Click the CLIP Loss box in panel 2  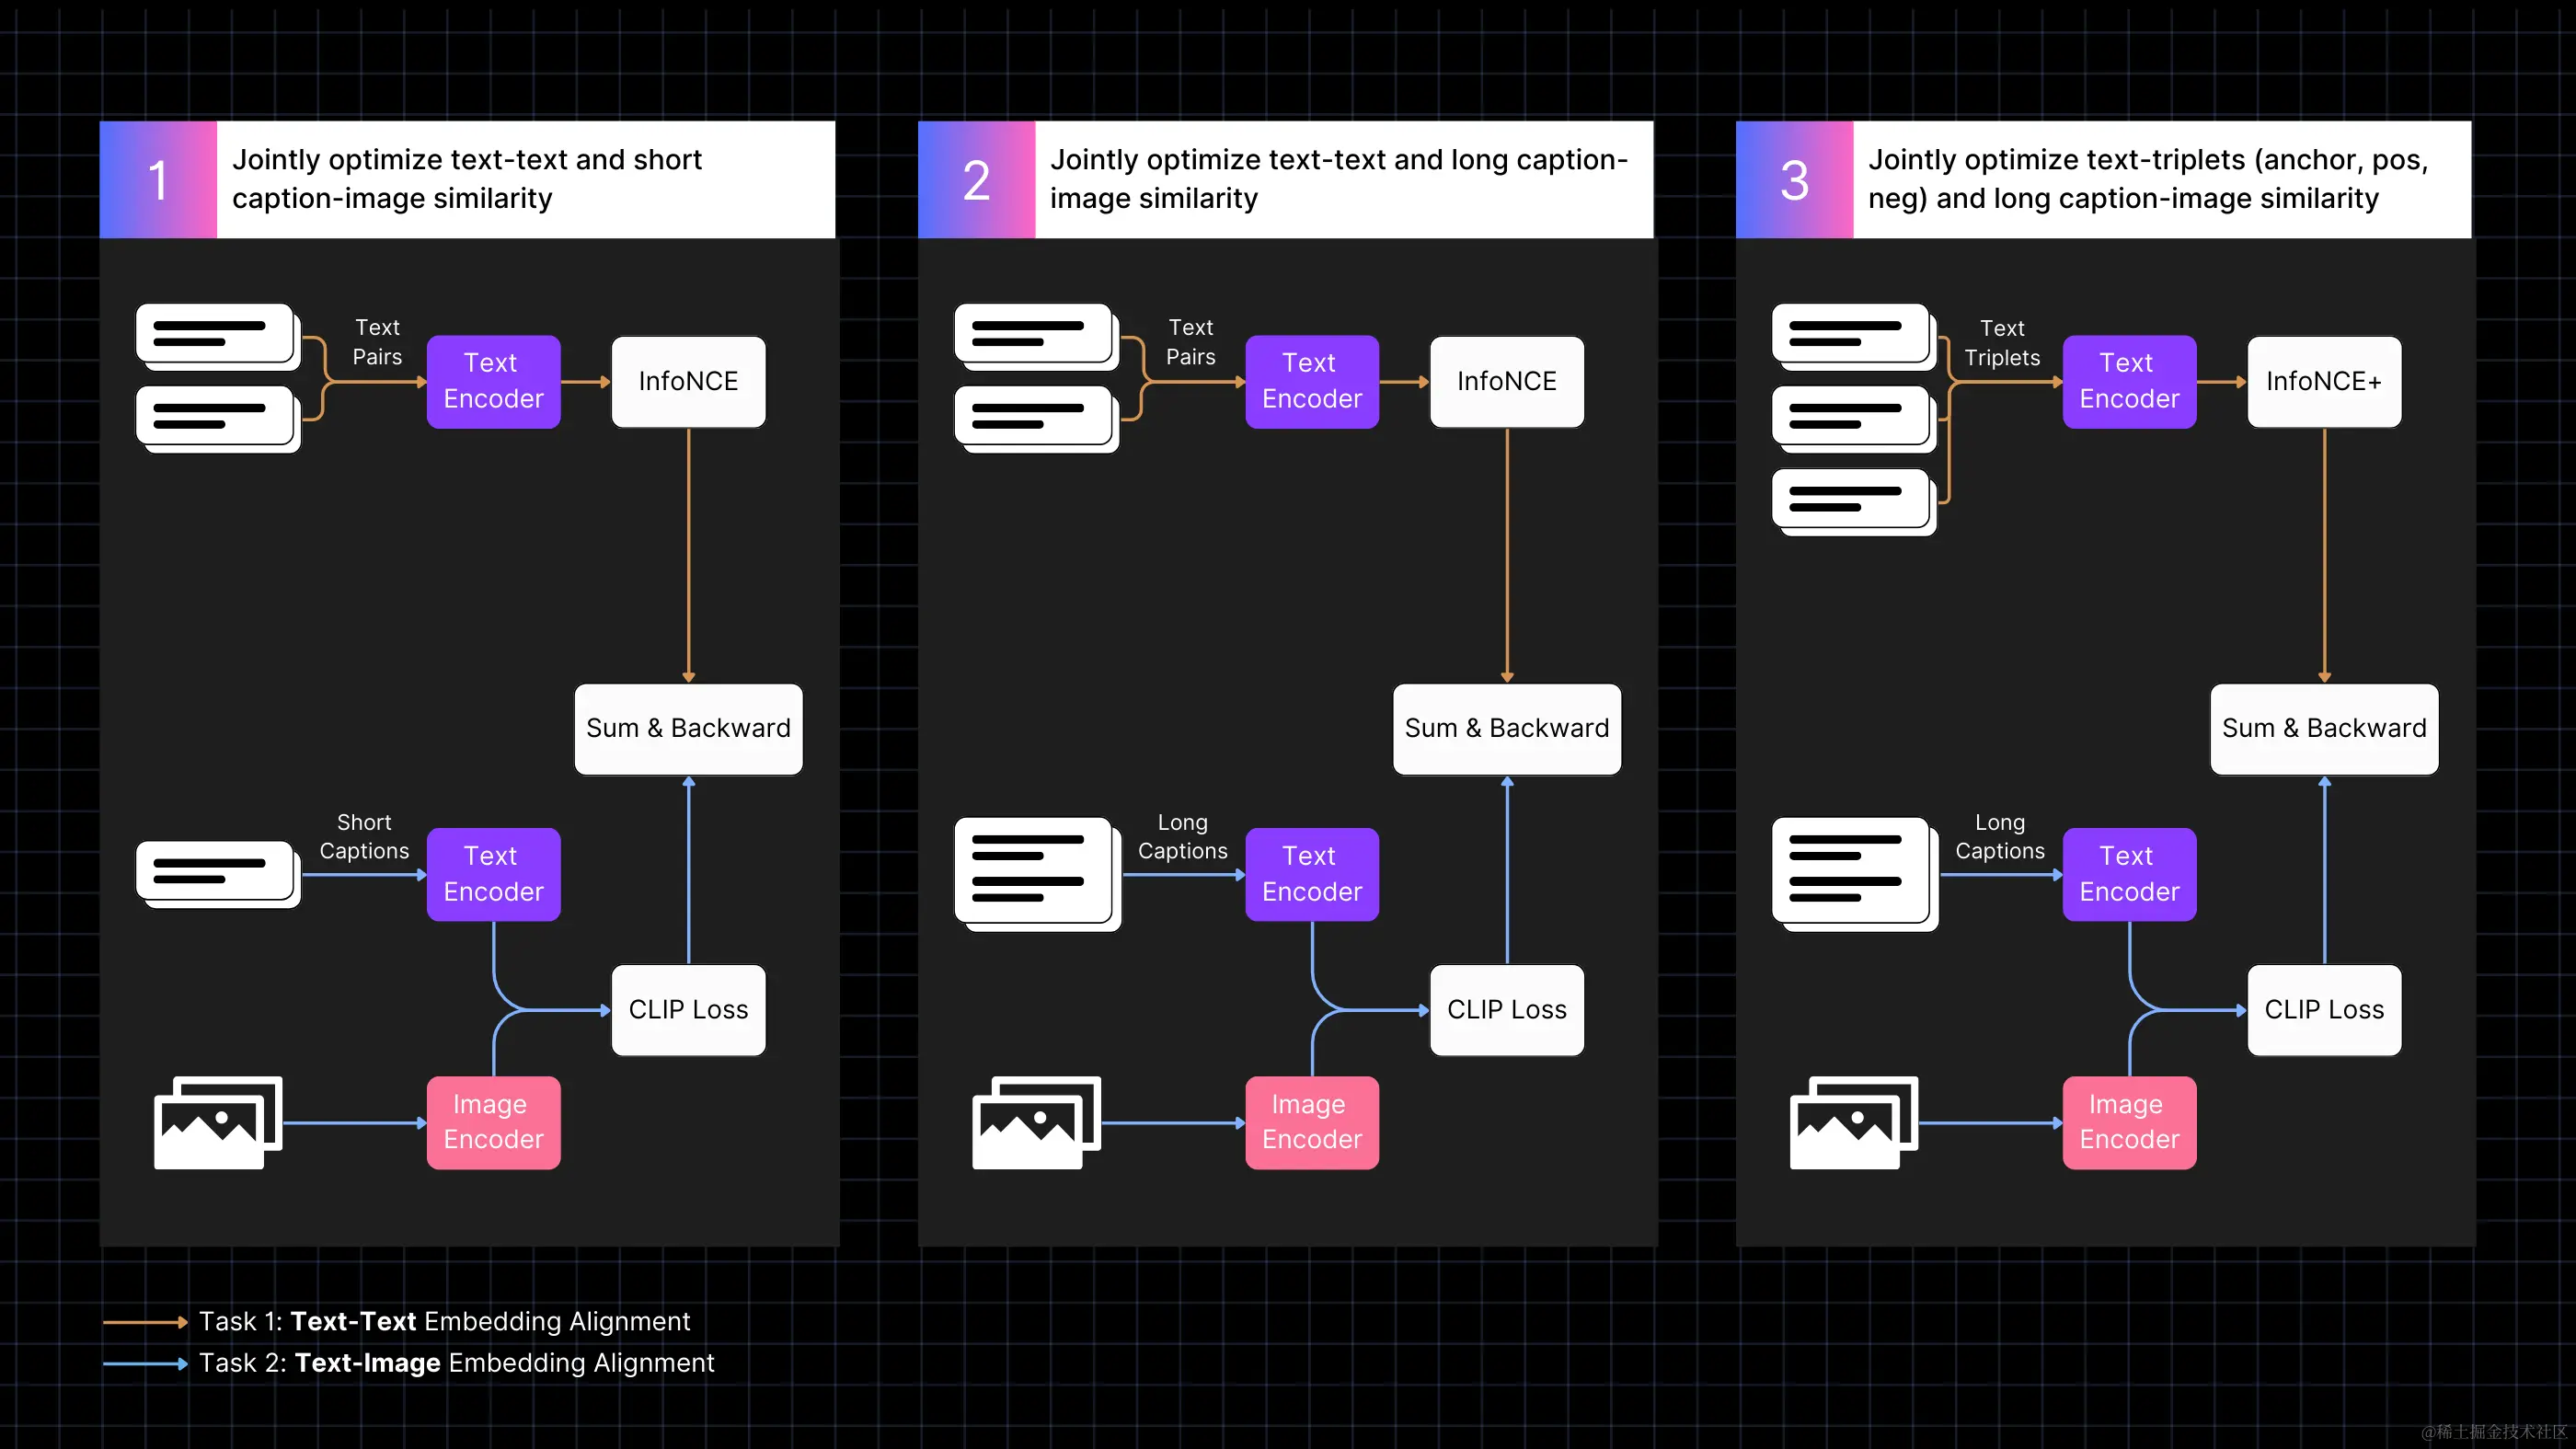pyautogui.click(x=1506, y=1010)
